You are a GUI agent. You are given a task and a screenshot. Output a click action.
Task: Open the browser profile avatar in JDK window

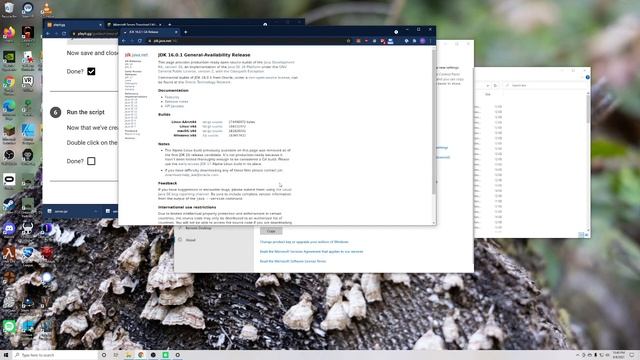point(423,41)
